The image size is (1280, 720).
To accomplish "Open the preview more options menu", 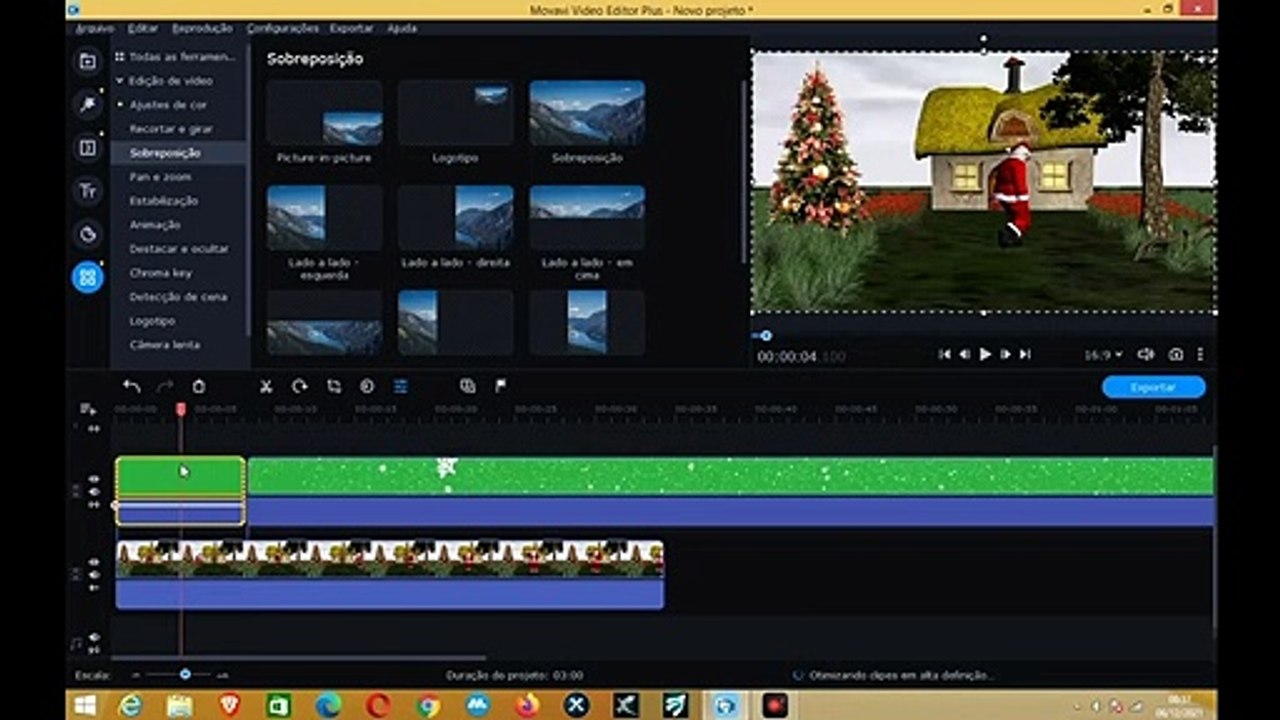I will point(1200,354).
